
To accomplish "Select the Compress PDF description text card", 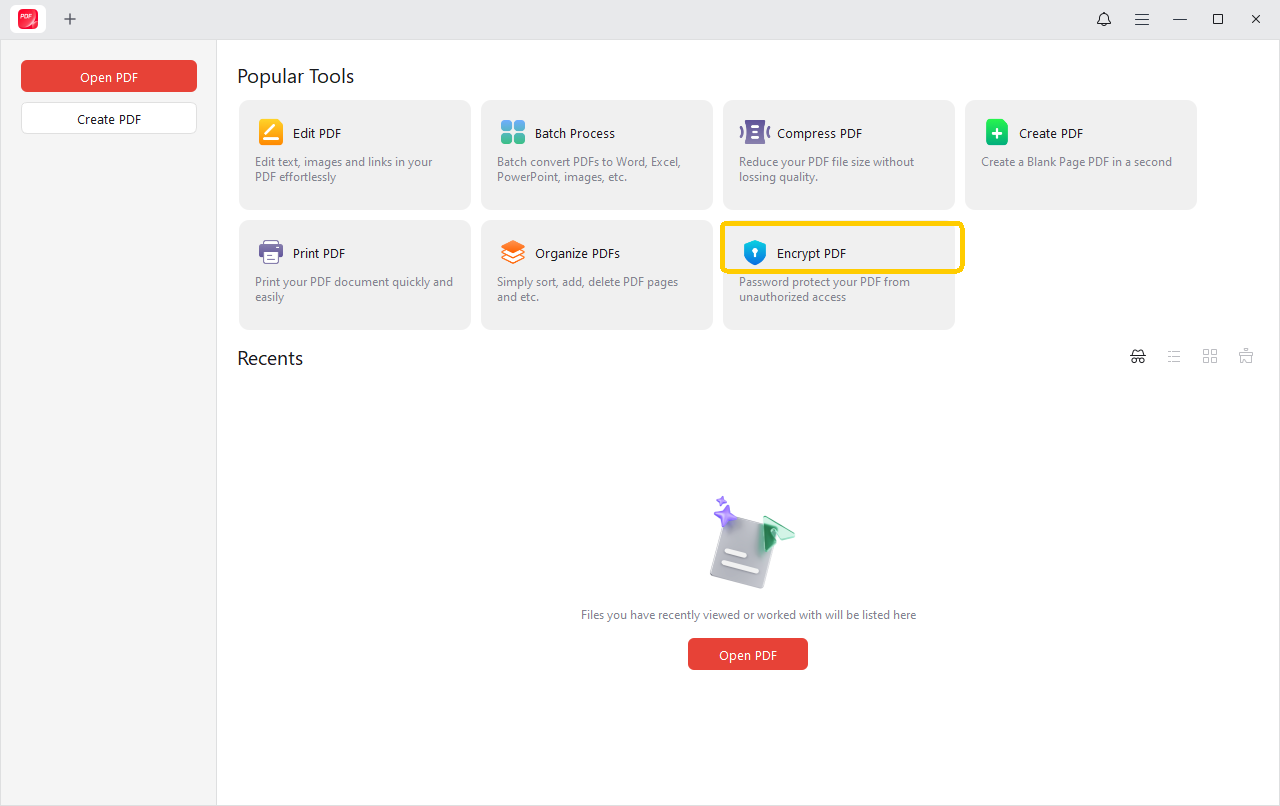I will click(826, 170).
